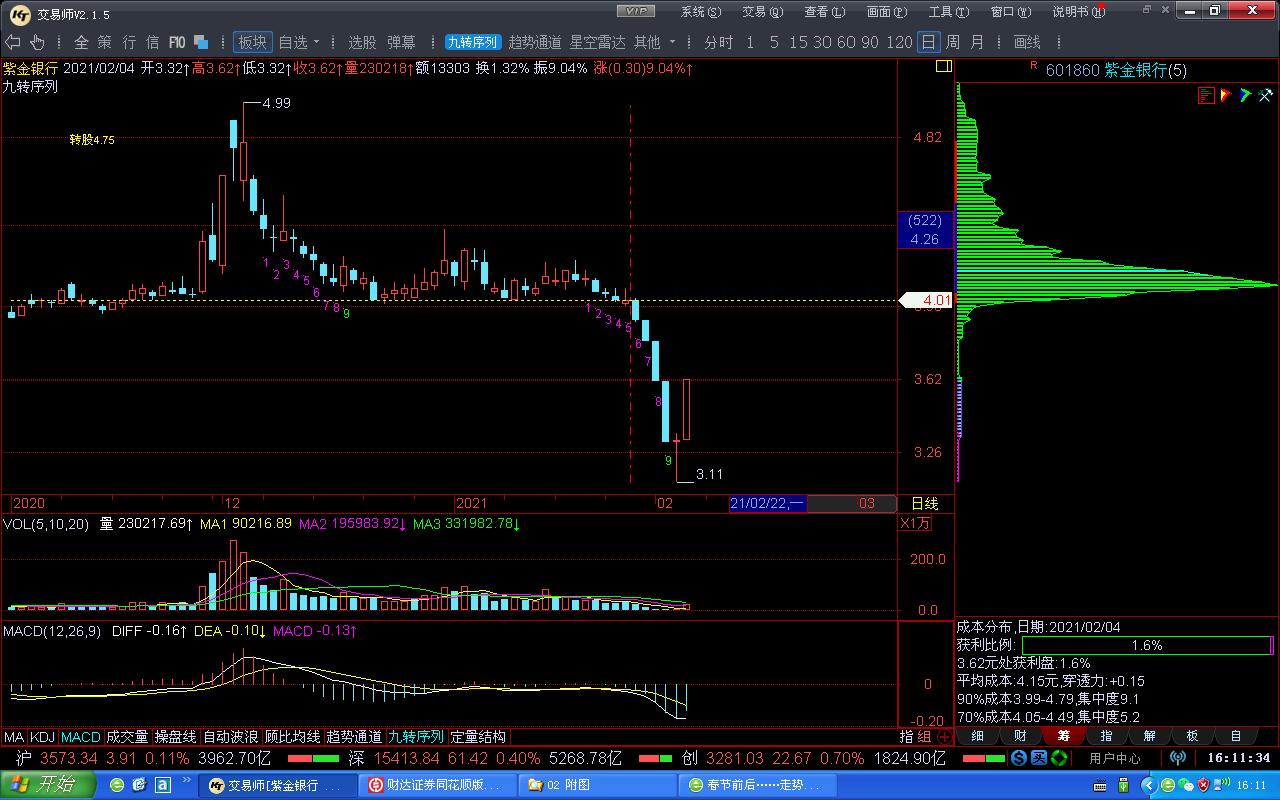Select the 成交量 indicator tab
This screenshot has height=800, width=1280.
click(x=127, y=737)
